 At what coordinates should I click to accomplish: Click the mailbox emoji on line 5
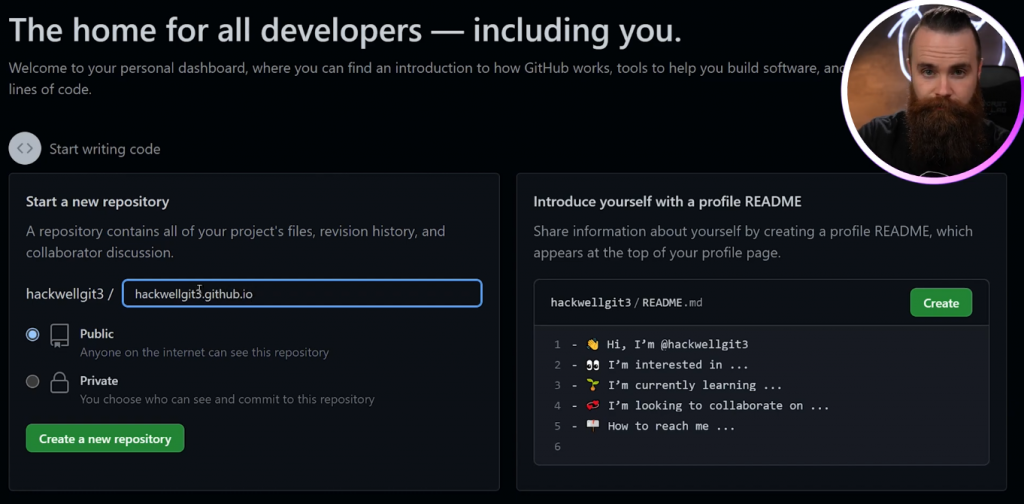click(x=592, y=426)
